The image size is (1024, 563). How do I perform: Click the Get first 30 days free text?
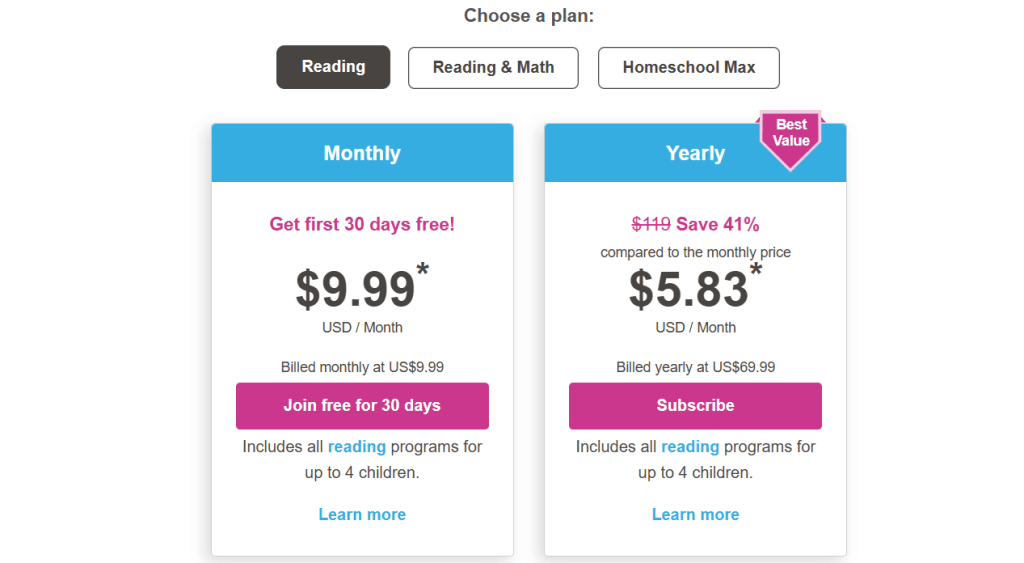[362, 224]
